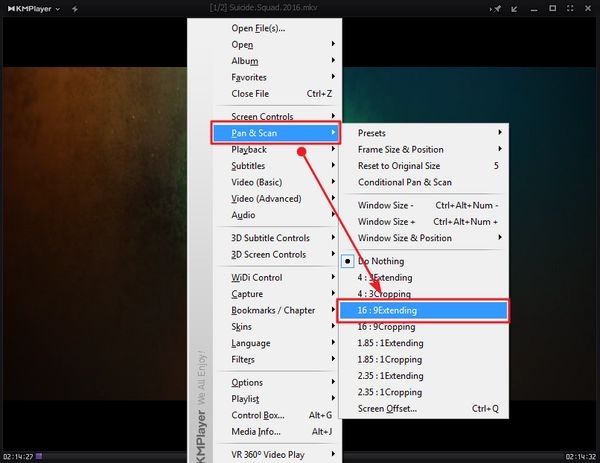Open VR 360° Video Play submenu
Viewport: 600px width, 463px height.
click(x=276, y=455)
